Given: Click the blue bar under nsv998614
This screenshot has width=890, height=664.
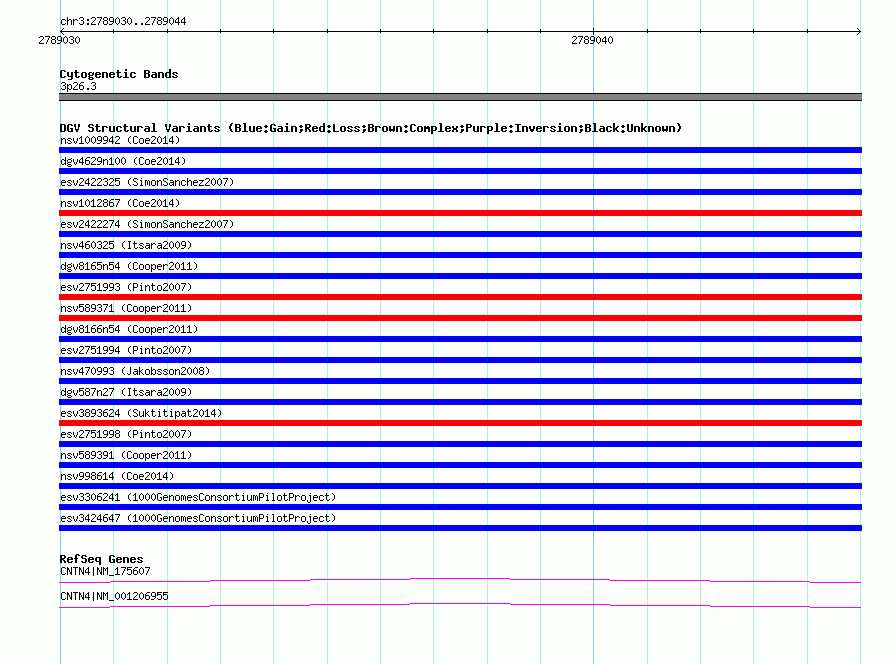Looking at the screenshot, I should click(x=460, y=486).
